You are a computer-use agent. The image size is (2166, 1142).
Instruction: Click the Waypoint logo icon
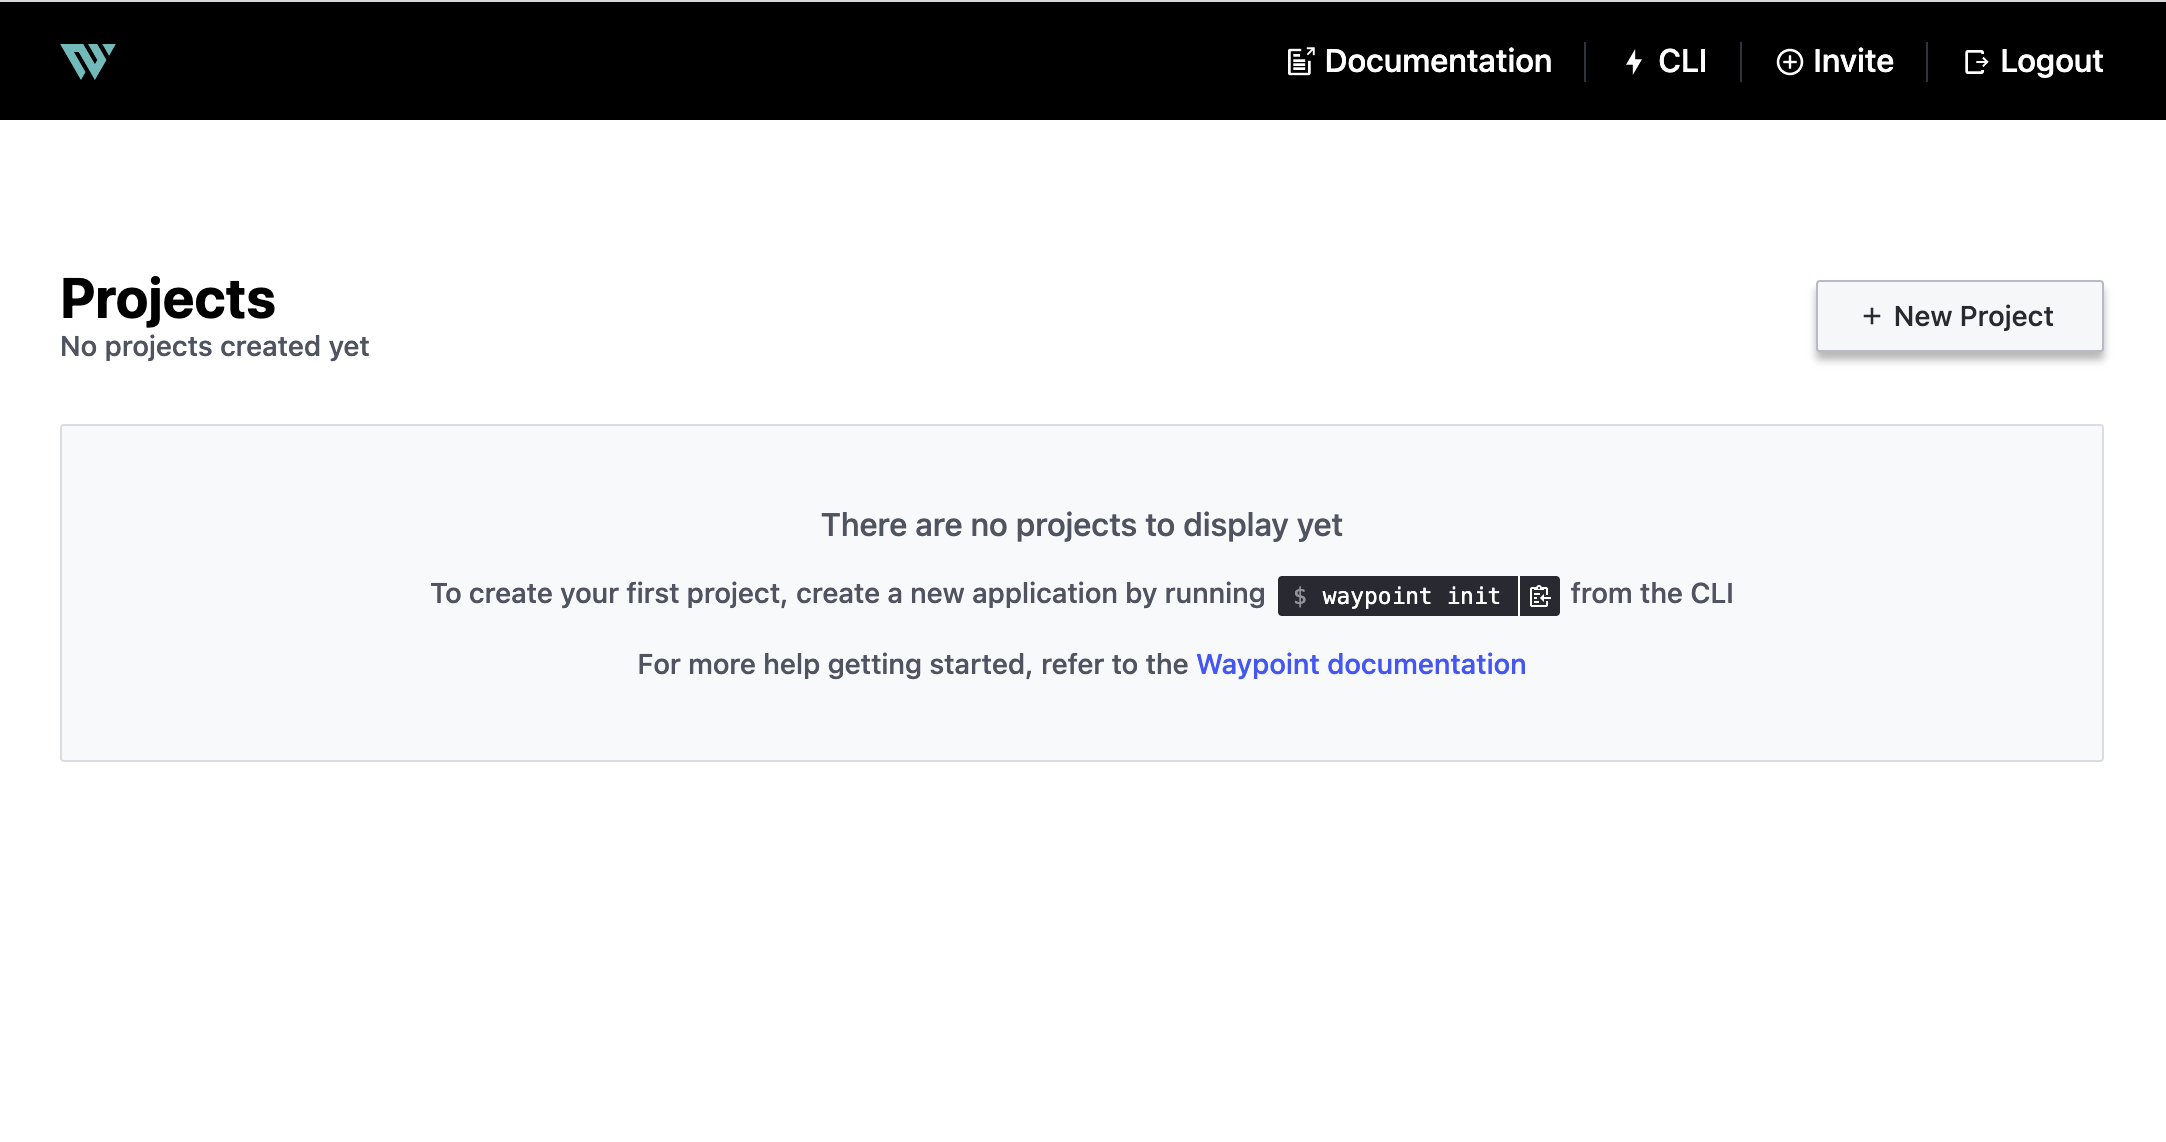(x=88, y=61)
